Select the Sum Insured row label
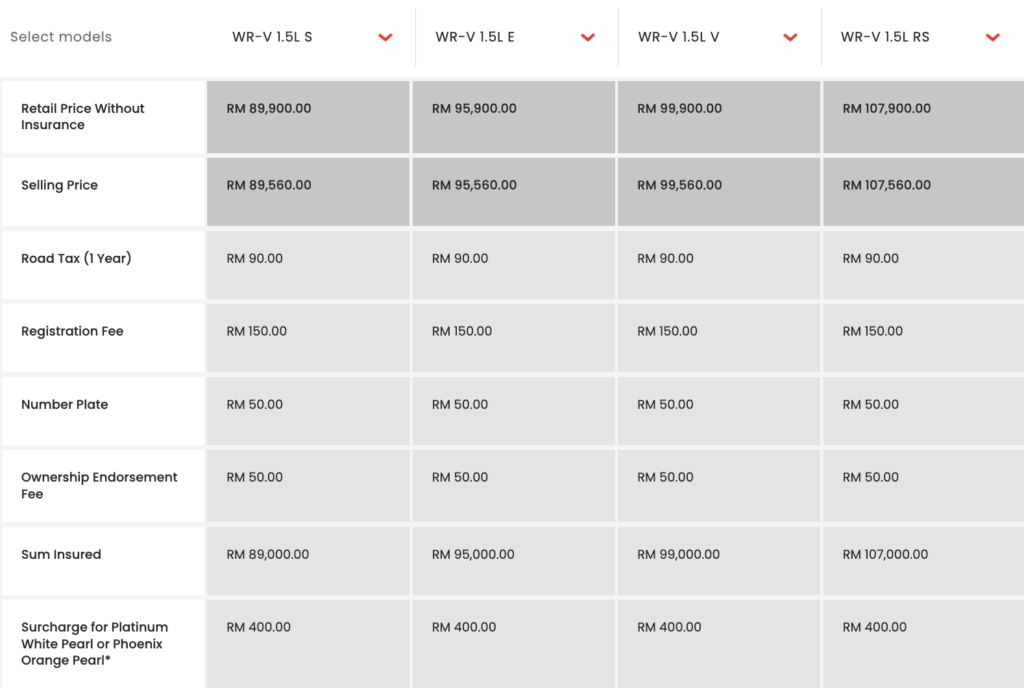Screen dimensions: 1024x688 click(61, 554)
